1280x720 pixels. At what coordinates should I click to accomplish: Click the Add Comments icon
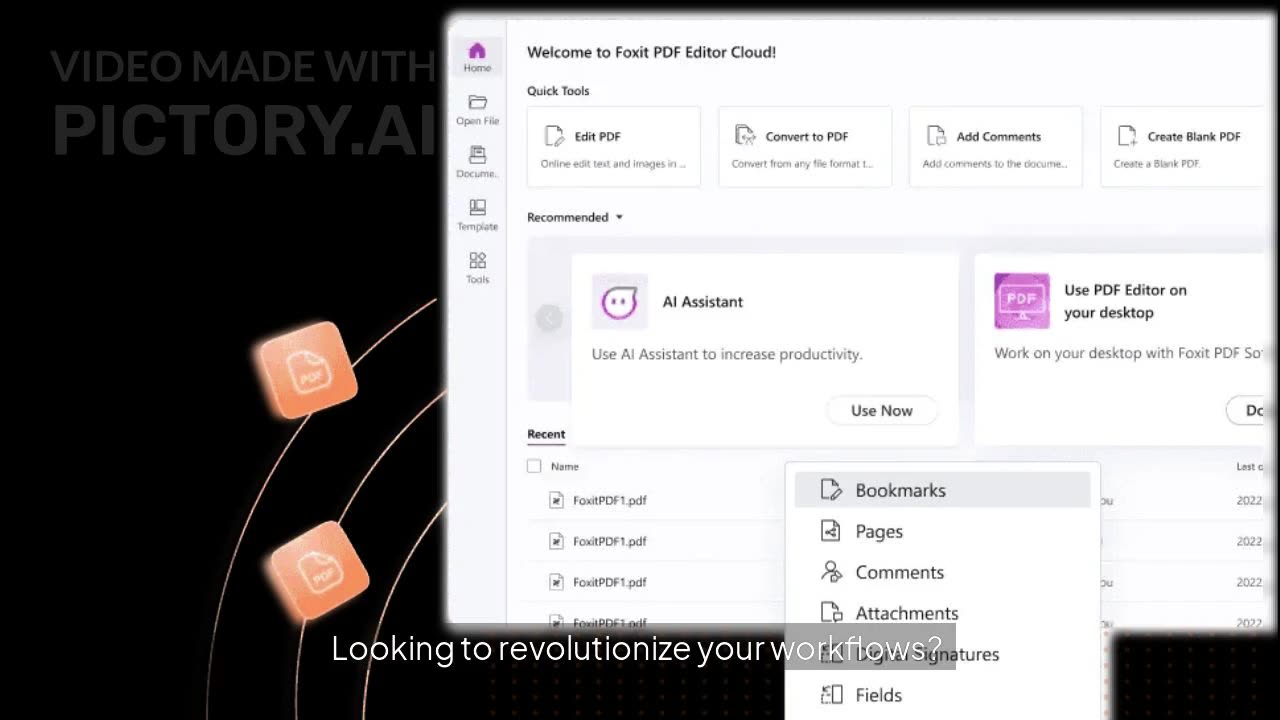coord(936,136)
